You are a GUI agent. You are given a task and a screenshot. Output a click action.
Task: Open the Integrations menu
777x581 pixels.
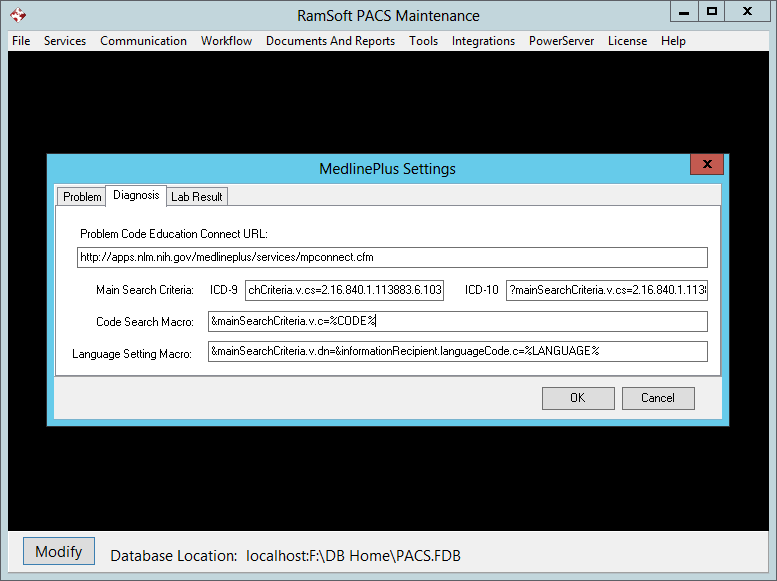tap(483, 41)
